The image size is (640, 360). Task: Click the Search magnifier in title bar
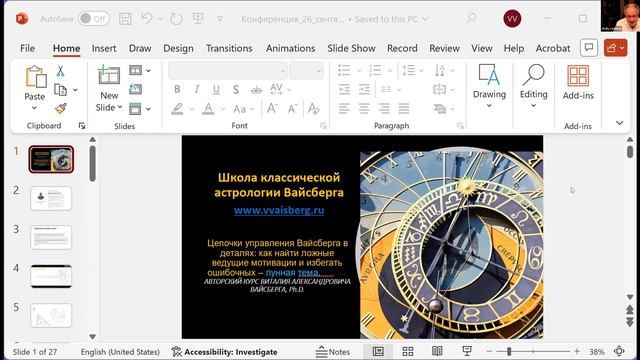pyautogui.click(x=471, y=18)
